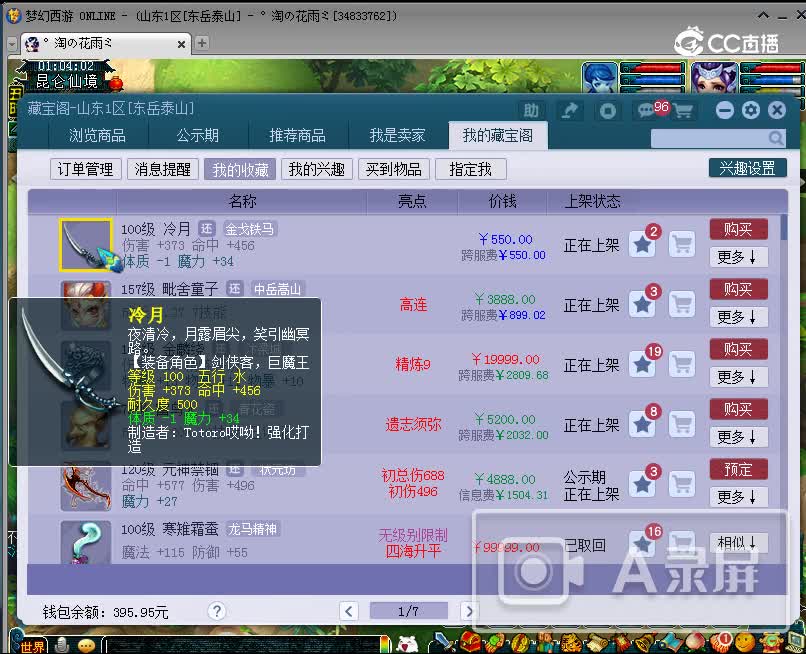Click the peach icon in bottom toolbar

click(x=694, y=643)
